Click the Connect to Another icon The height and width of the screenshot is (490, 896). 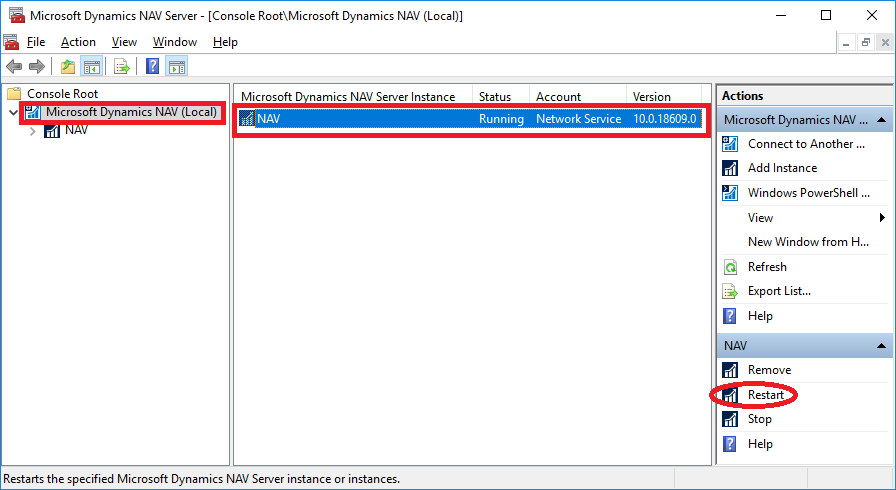(730, 144)
